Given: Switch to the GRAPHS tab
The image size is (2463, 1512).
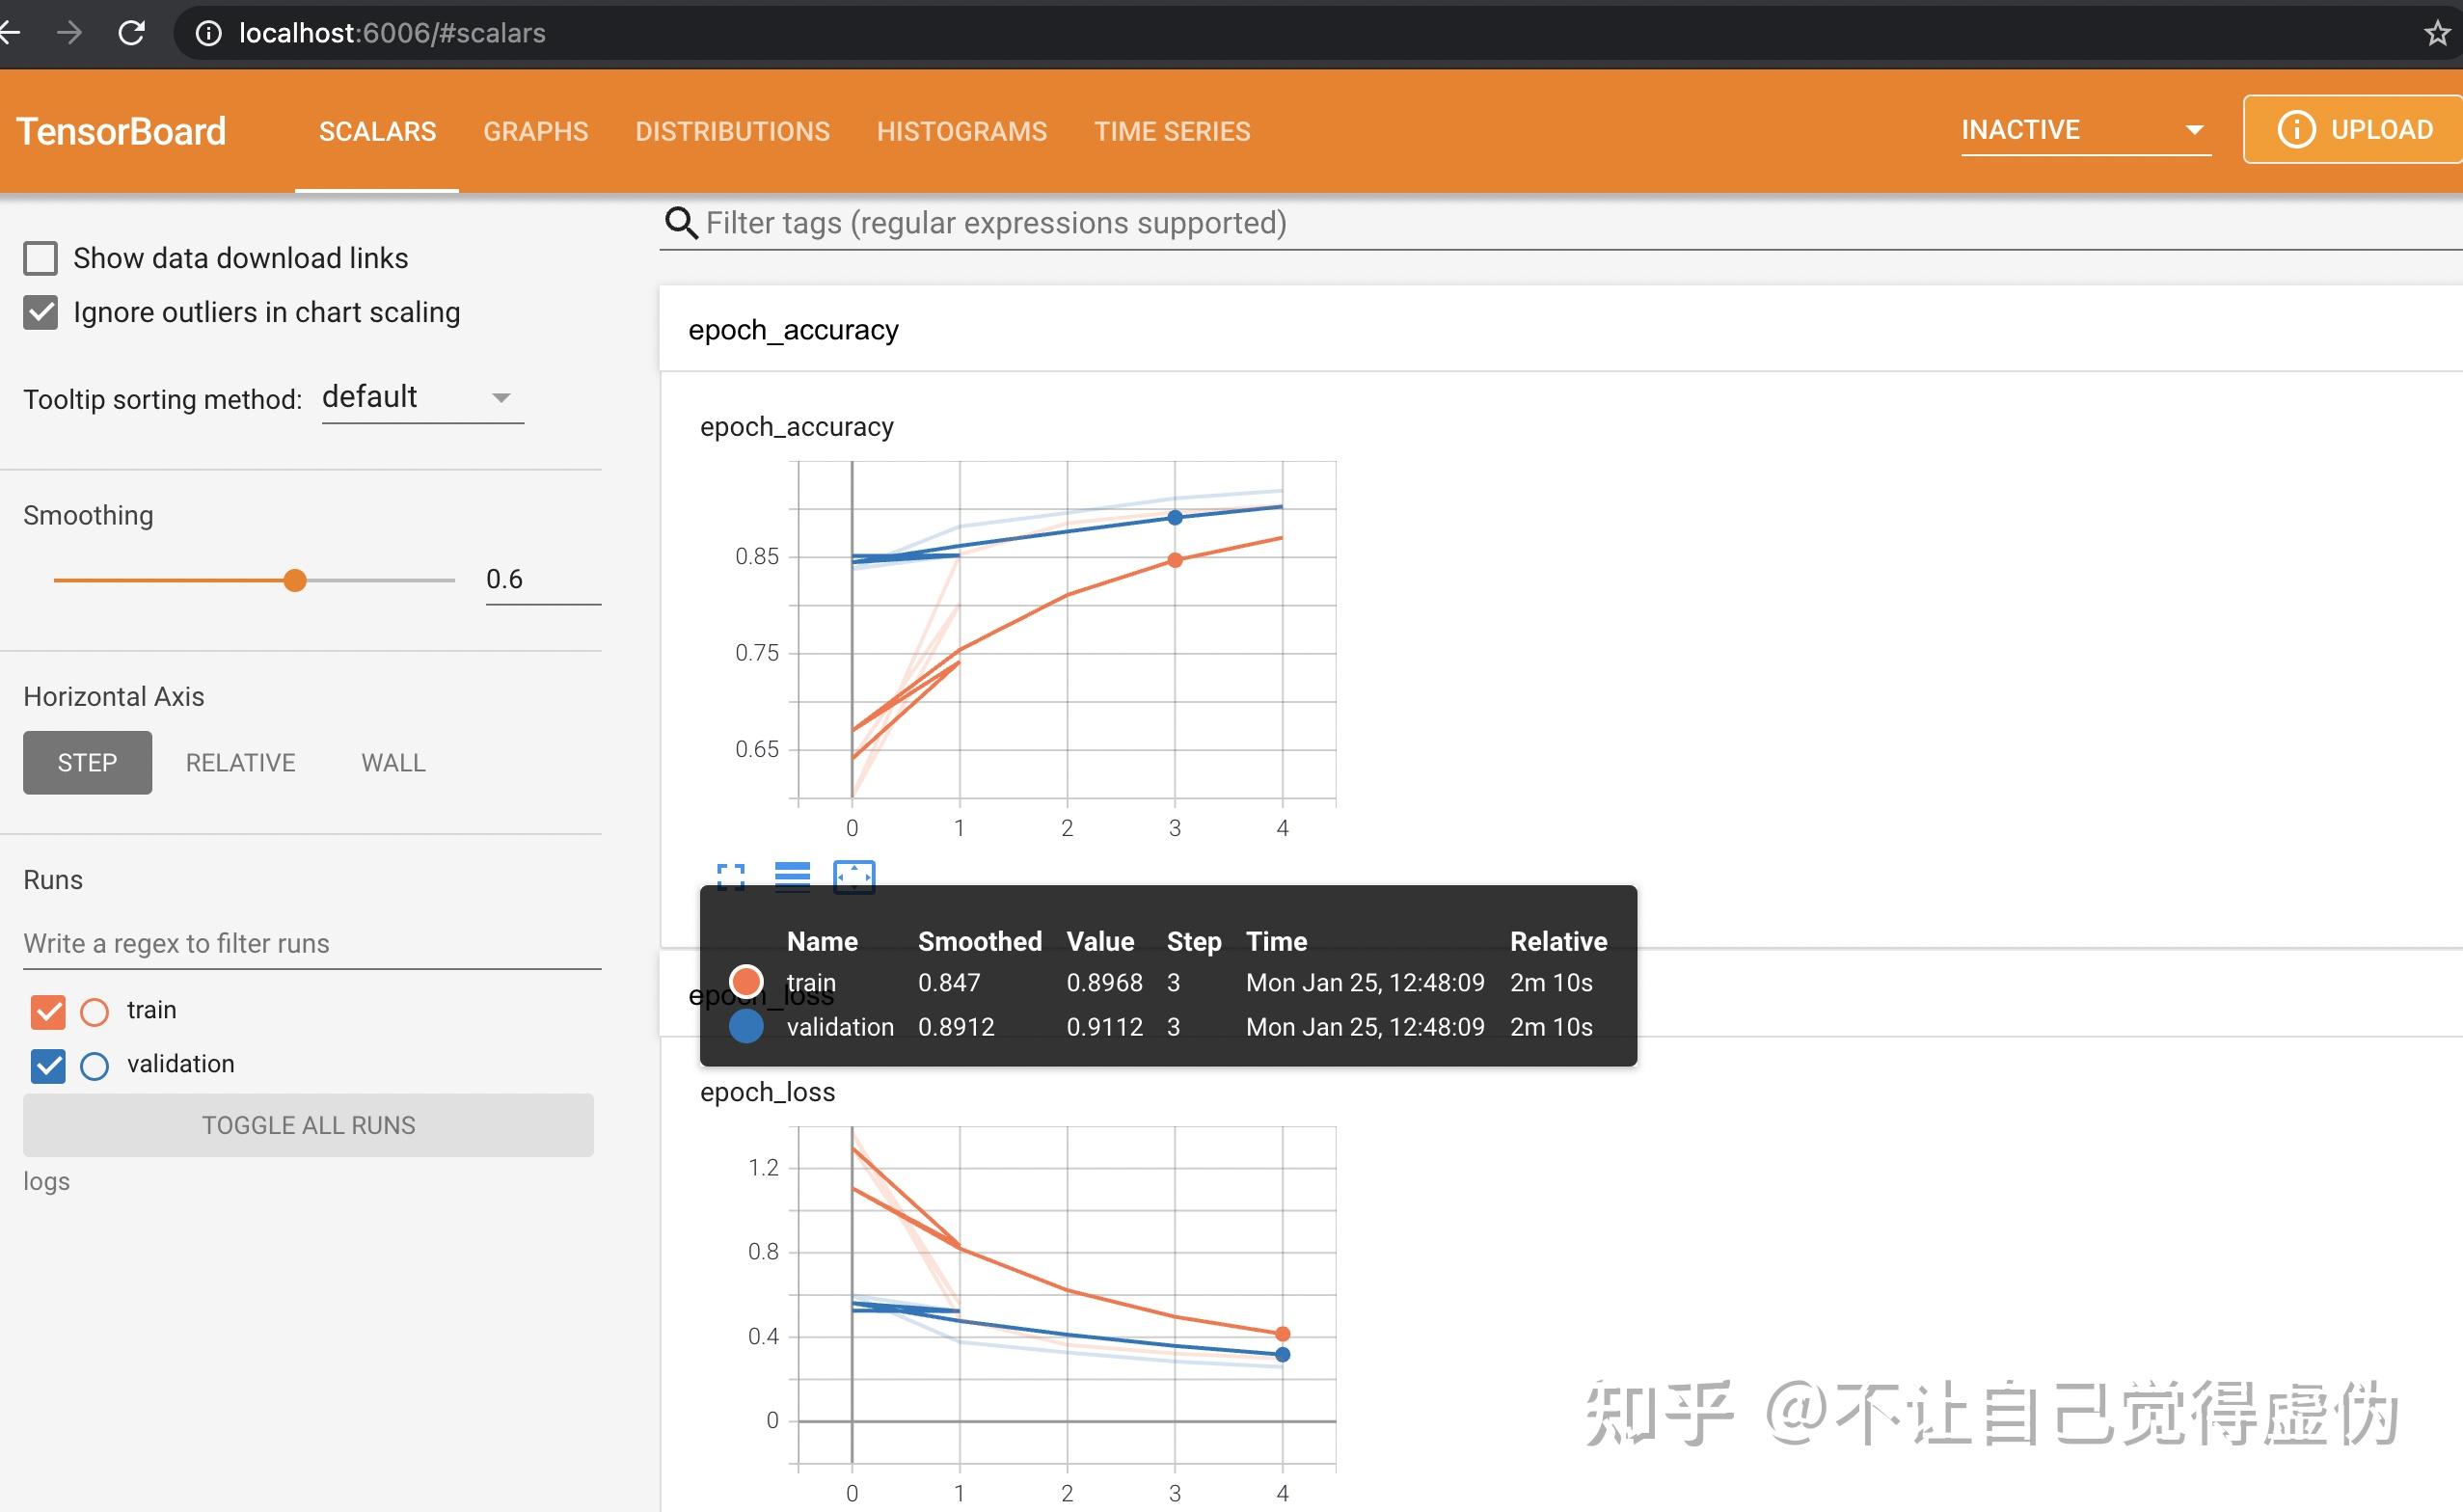Looking at the screenshot, I should (535, 131).
